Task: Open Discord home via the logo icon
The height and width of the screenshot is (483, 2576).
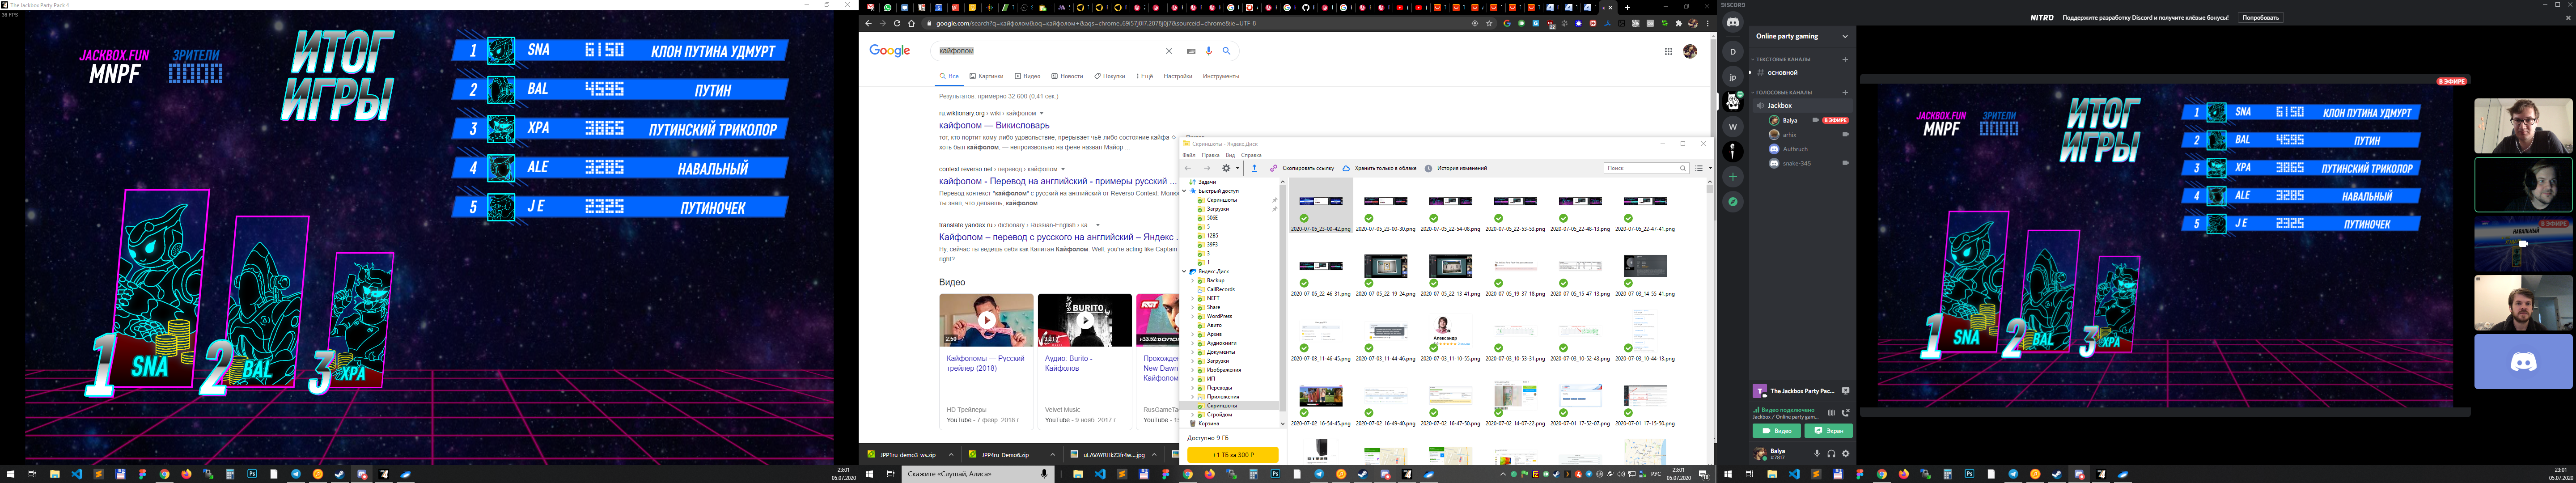Action: click(x=1733, y=23)
